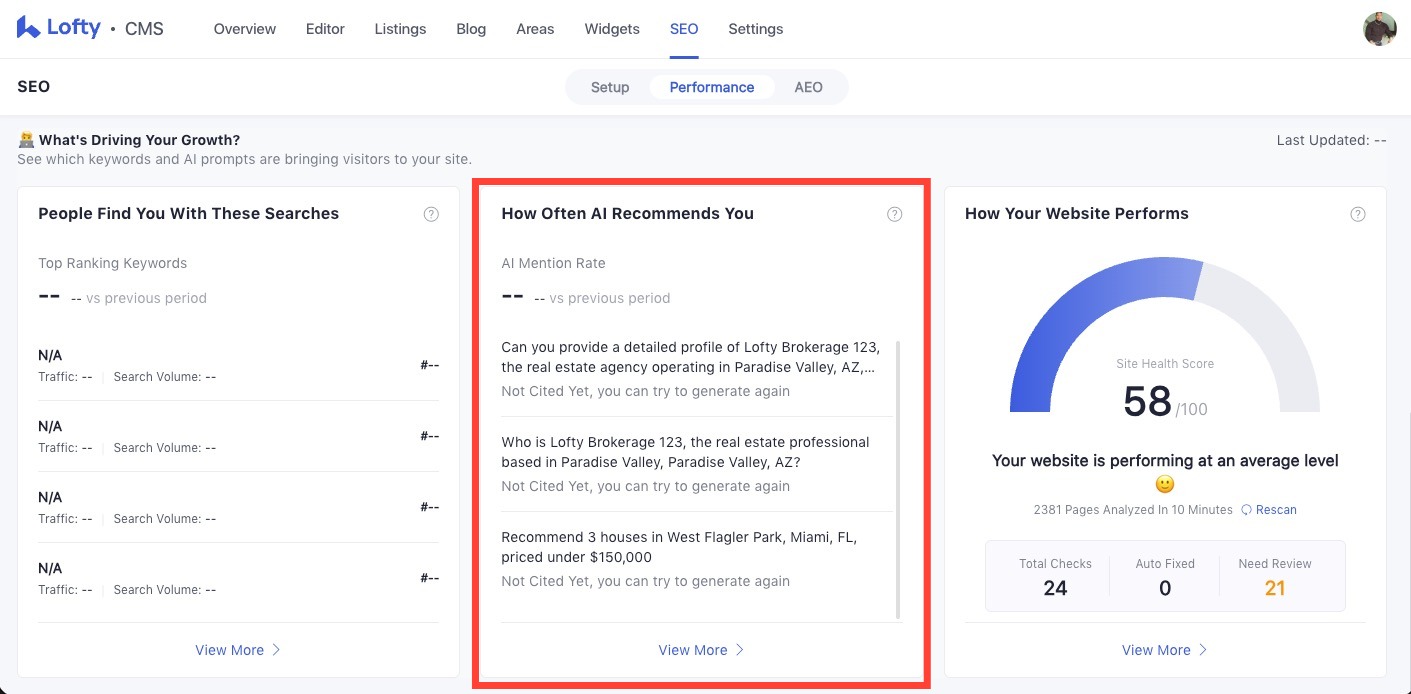Open the user profile avatar
Screen dimensions: 1411x694
(1379, 29)
